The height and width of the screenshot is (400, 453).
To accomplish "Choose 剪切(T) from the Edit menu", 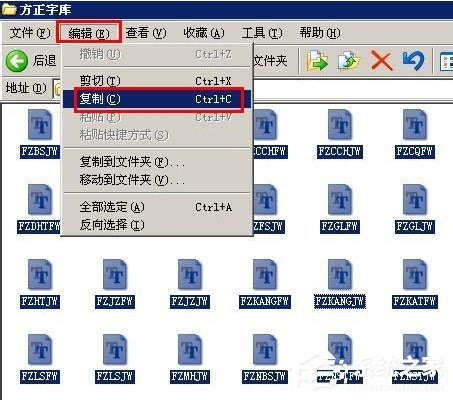I will [x=157, y=81].
